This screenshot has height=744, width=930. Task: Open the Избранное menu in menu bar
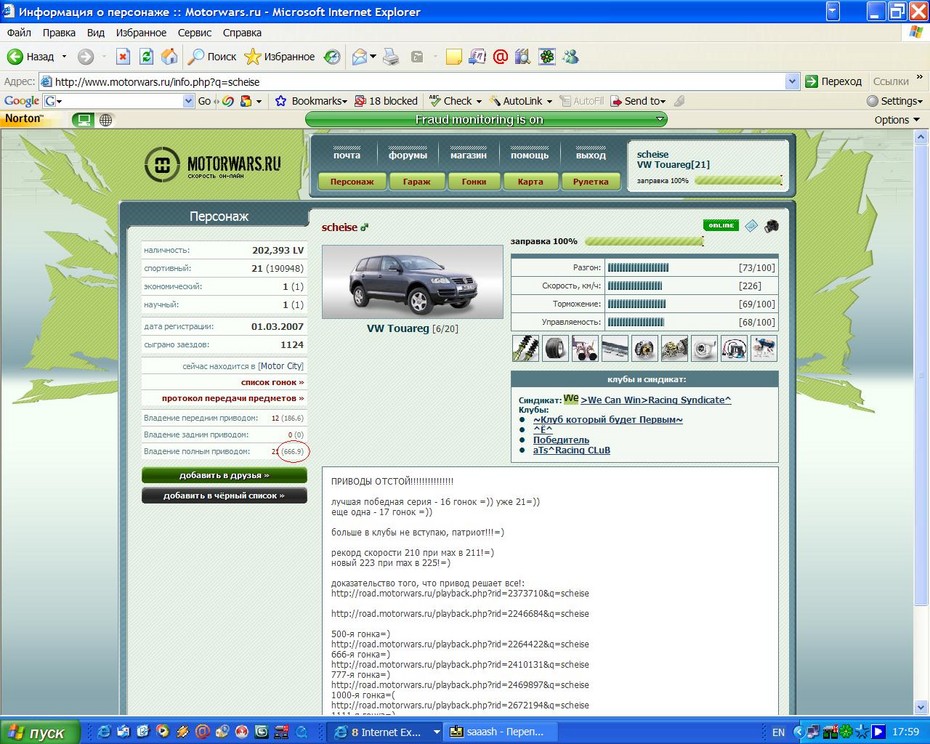pyautogui.click(x=141, y=33)
